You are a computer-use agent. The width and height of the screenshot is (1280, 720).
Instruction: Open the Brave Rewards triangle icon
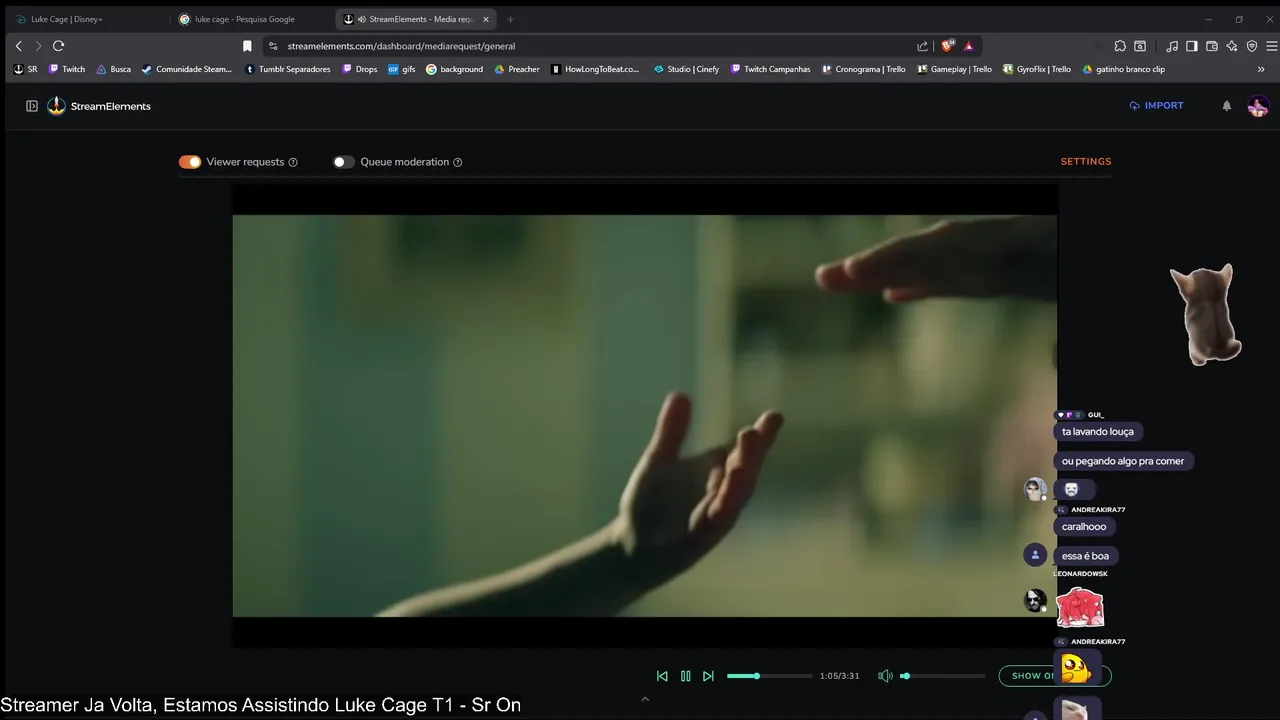coord(968,46)
